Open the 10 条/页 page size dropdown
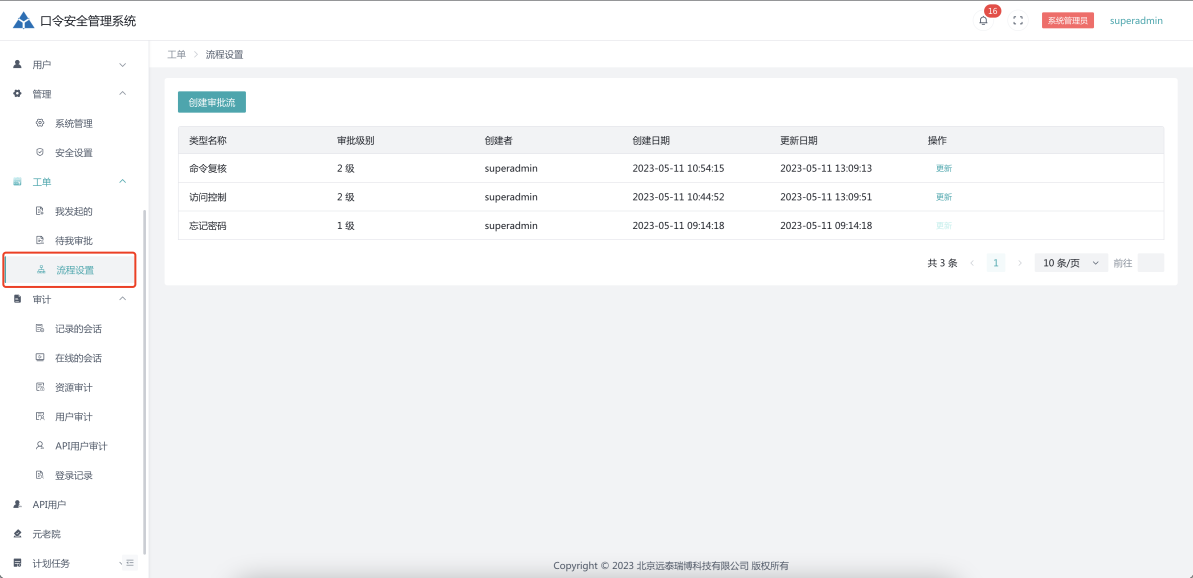The height and width of the screenshot is (578, 1193). [1070, 263]
